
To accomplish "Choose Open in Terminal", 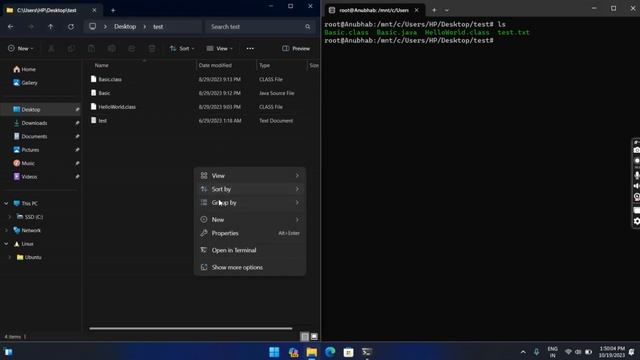I will click(250, 250).
